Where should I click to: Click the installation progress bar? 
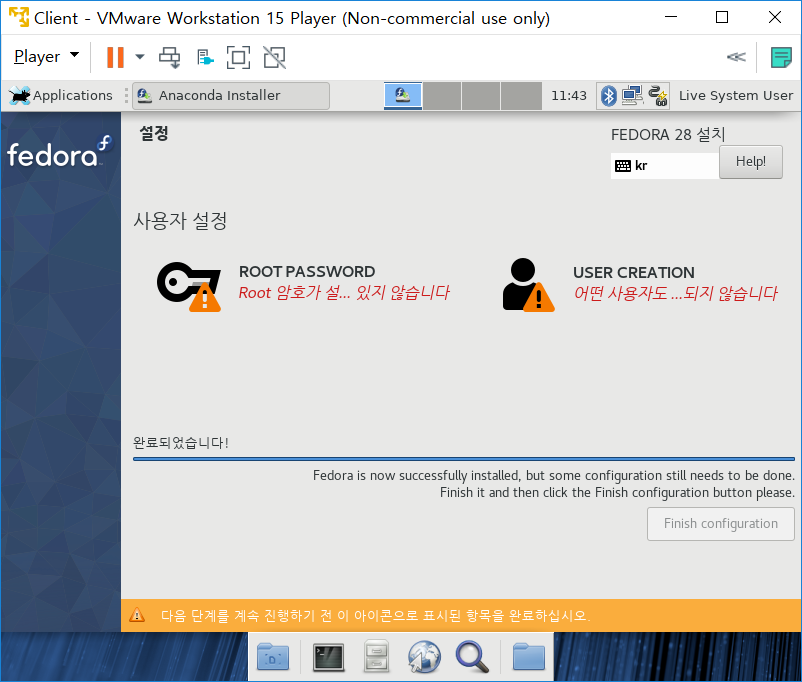click(x=463, y=459)
